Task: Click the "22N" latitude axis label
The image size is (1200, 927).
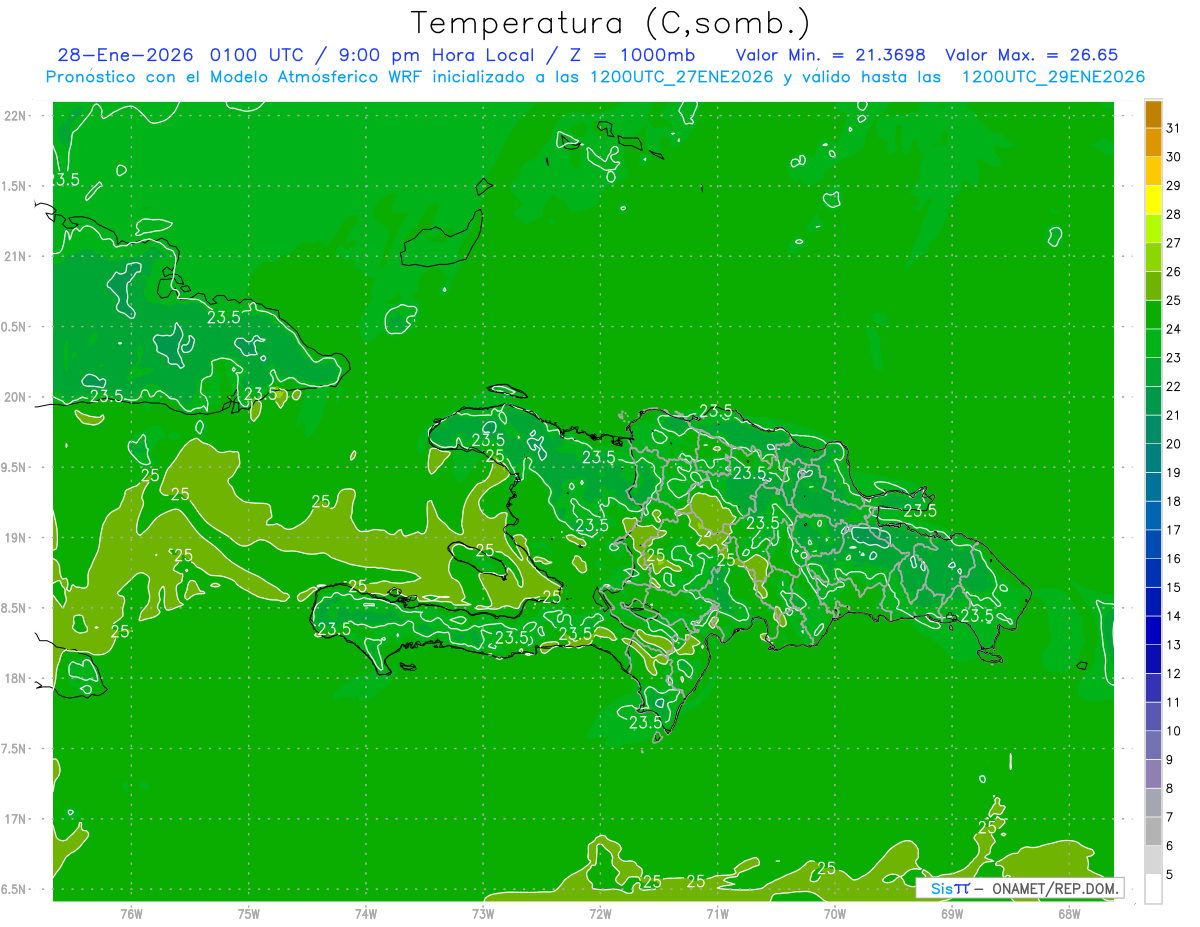Action: coord(16,115)
